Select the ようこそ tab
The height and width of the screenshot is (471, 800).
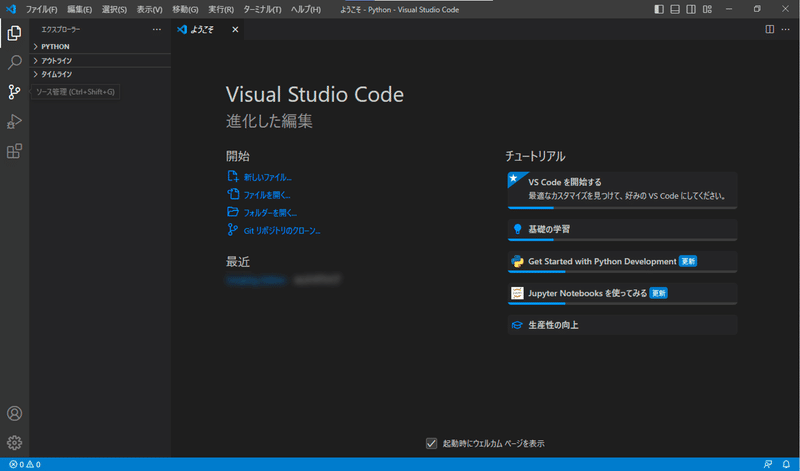pyautogui.click(x=208, y=30)
